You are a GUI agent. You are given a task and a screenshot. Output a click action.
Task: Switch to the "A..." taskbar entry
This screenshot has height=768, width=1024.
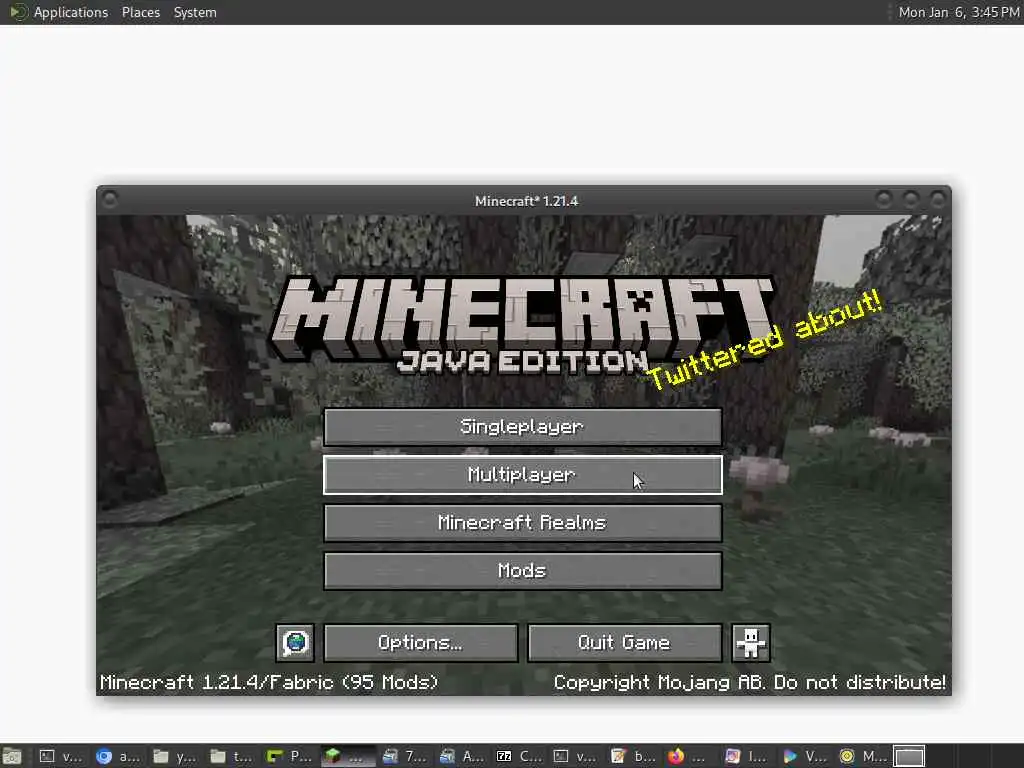click(461, 756)
